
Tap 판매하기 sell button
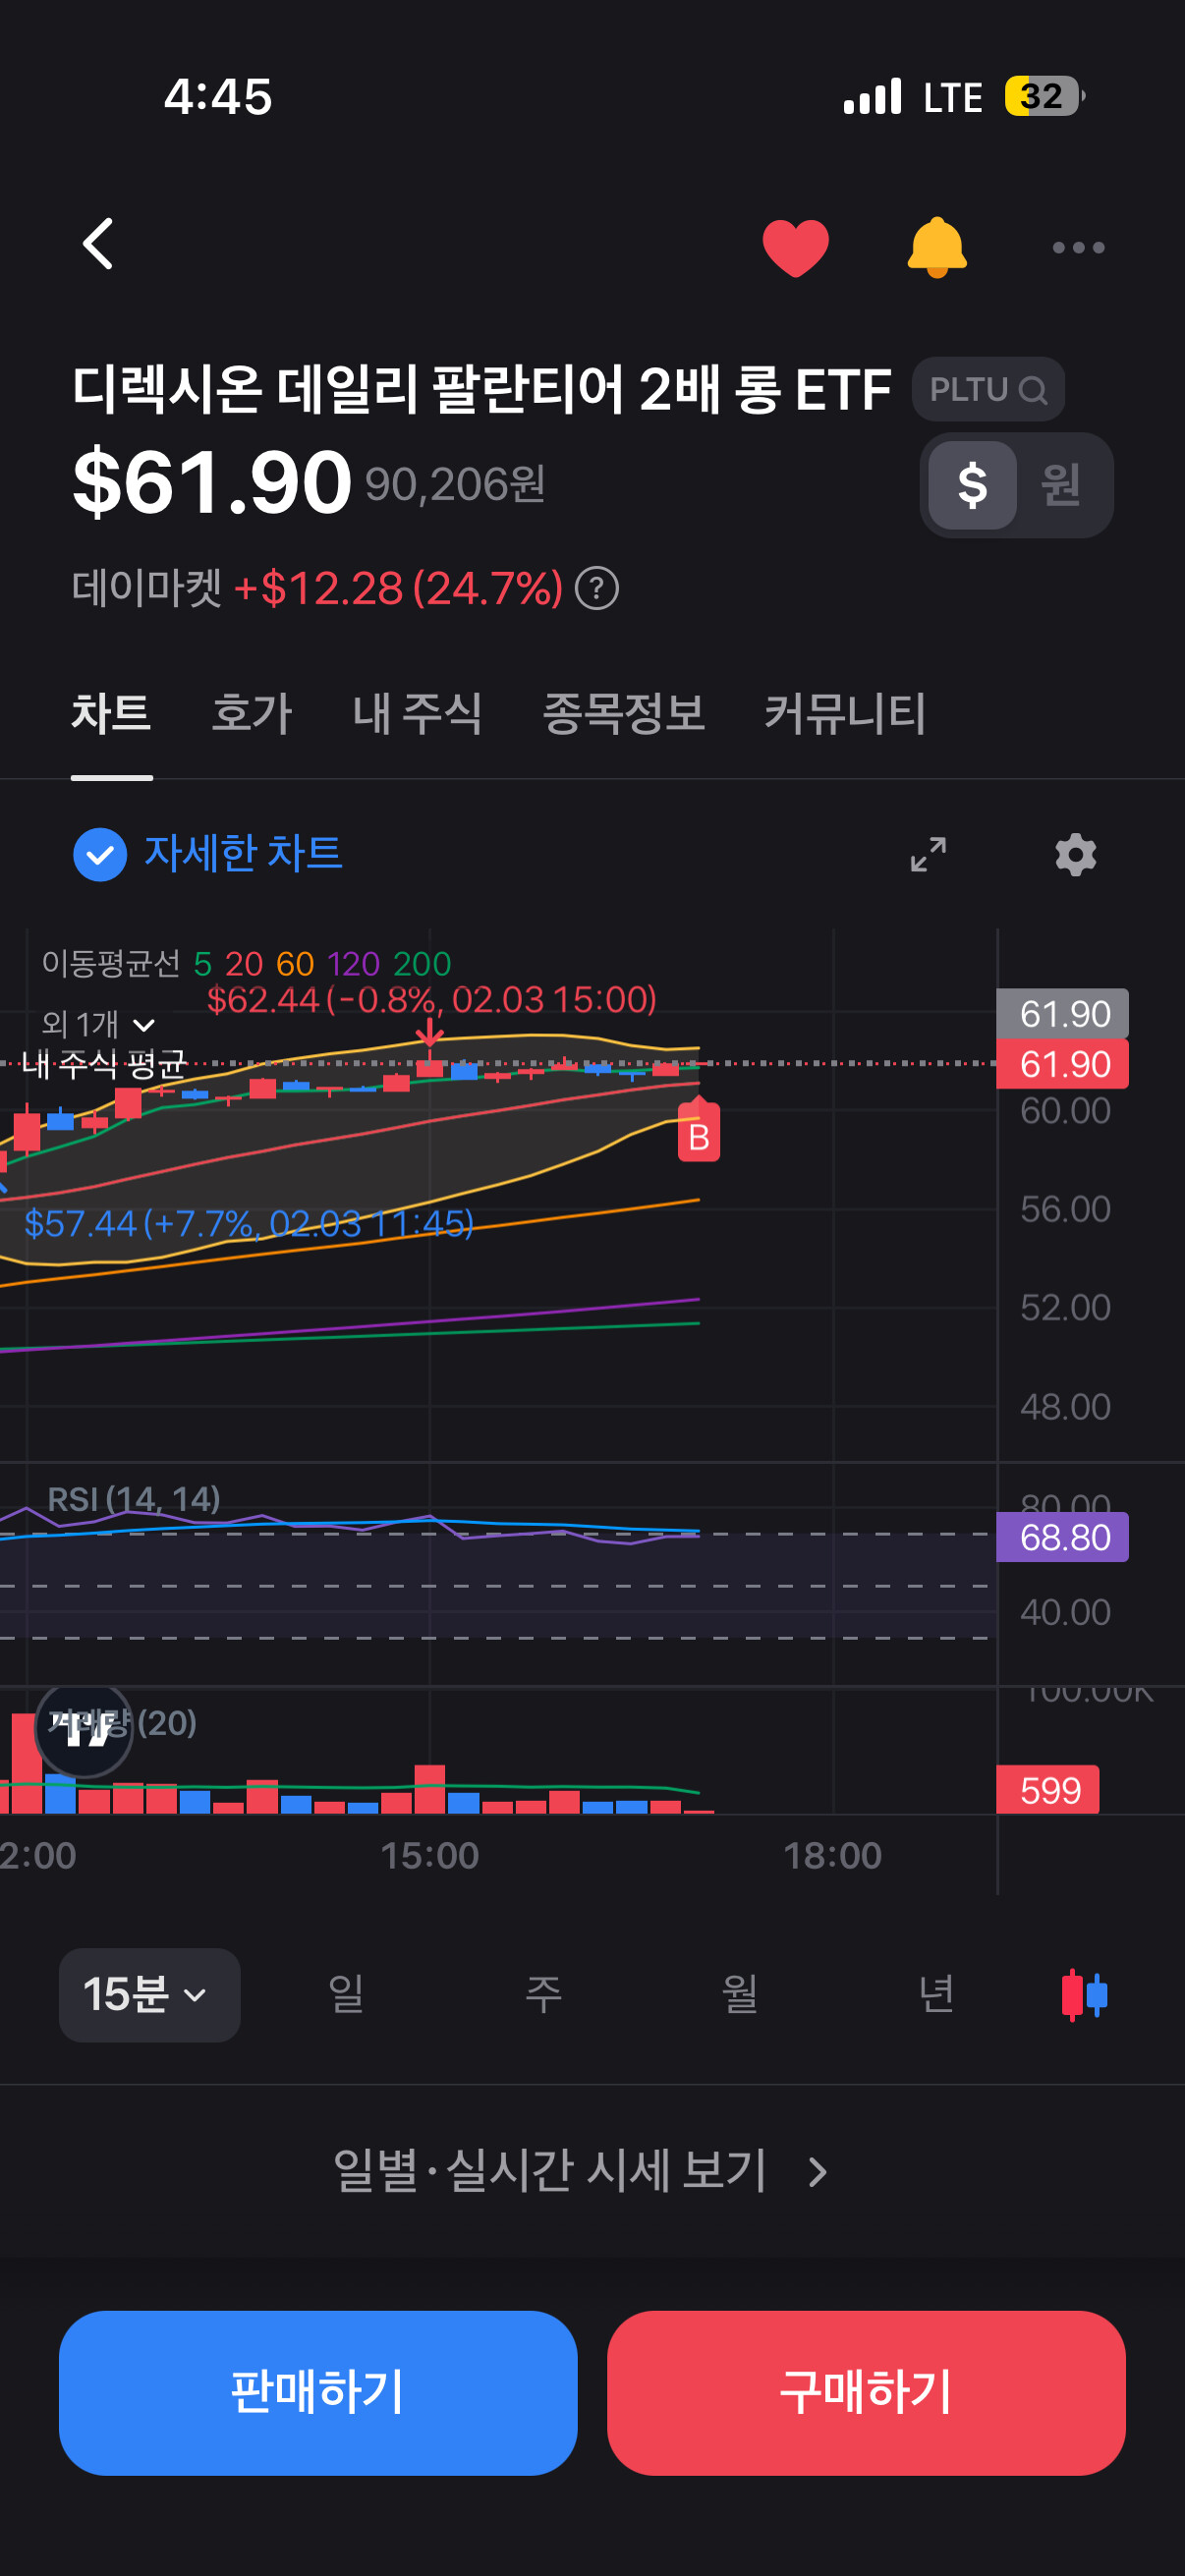318,2392
